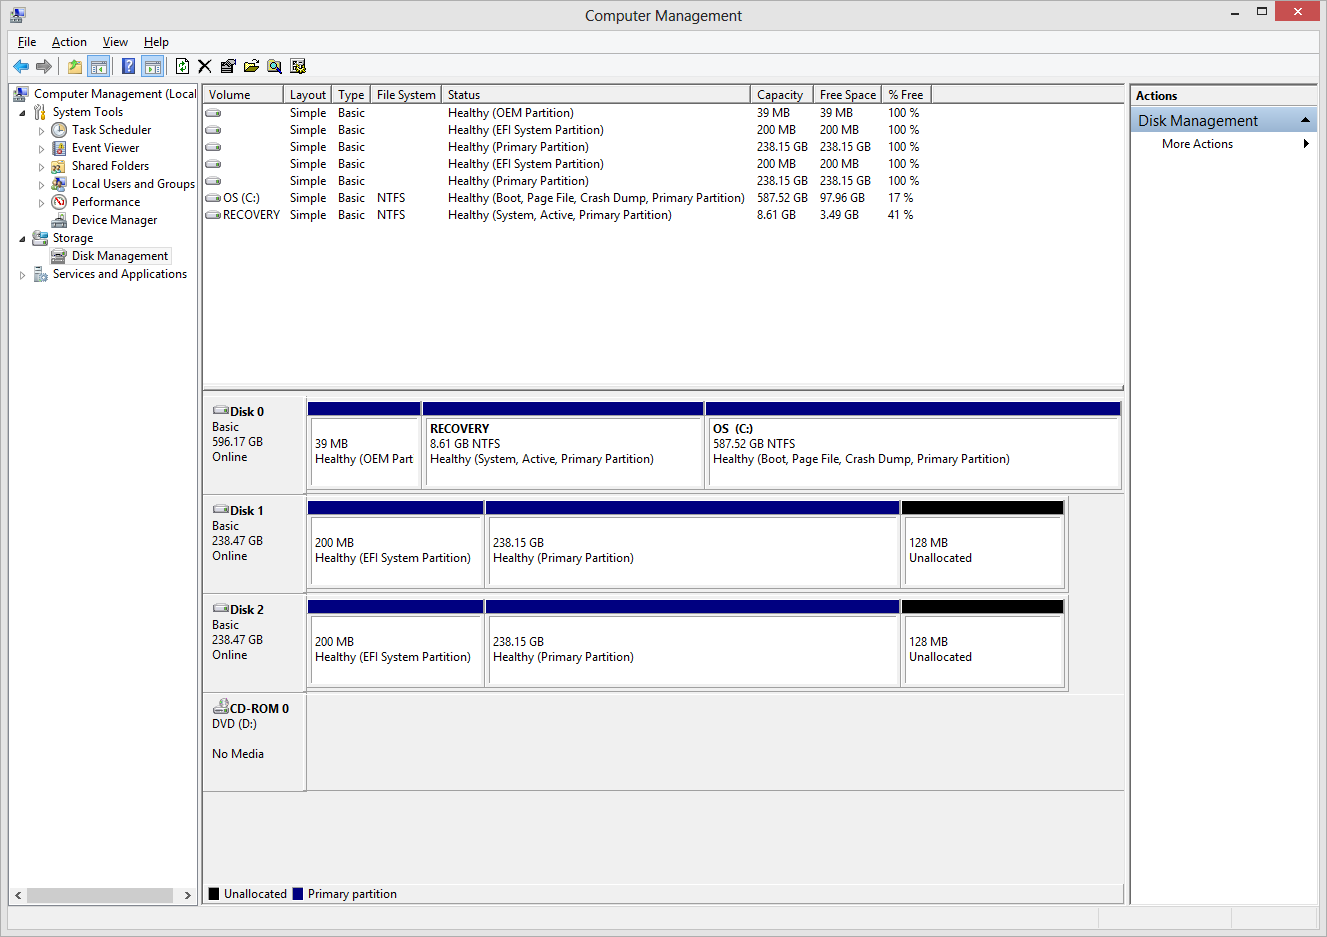
Task: Click the Delete X icon in the toolbar
Action: [x=205, y=66]
